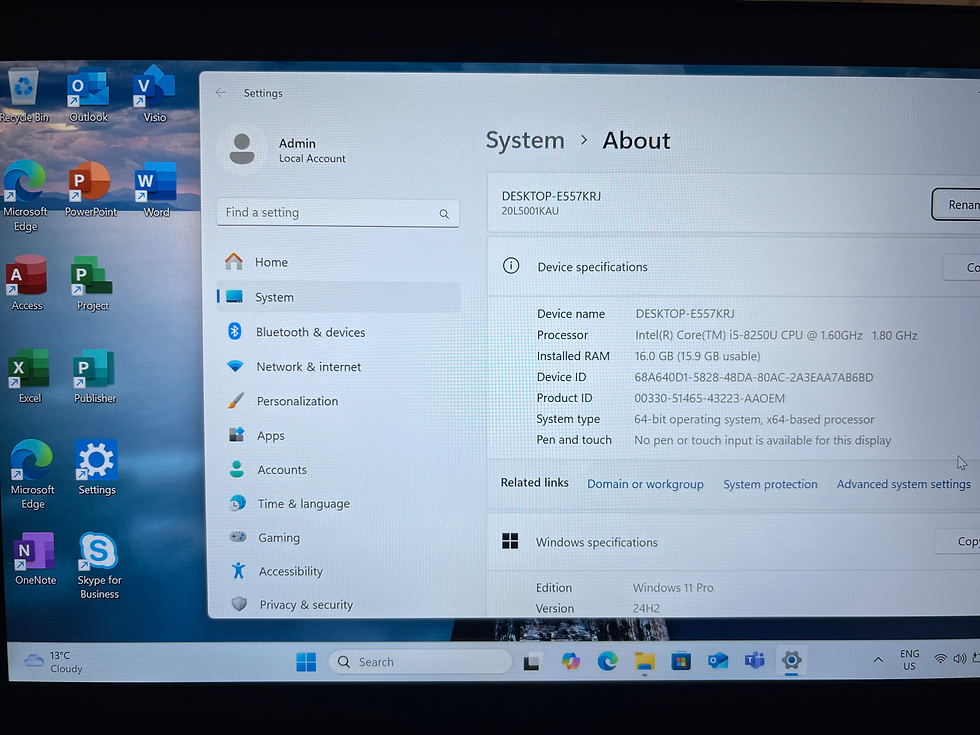
Task: Select the Skype for Business shortcut
Action: click(99, 566)
